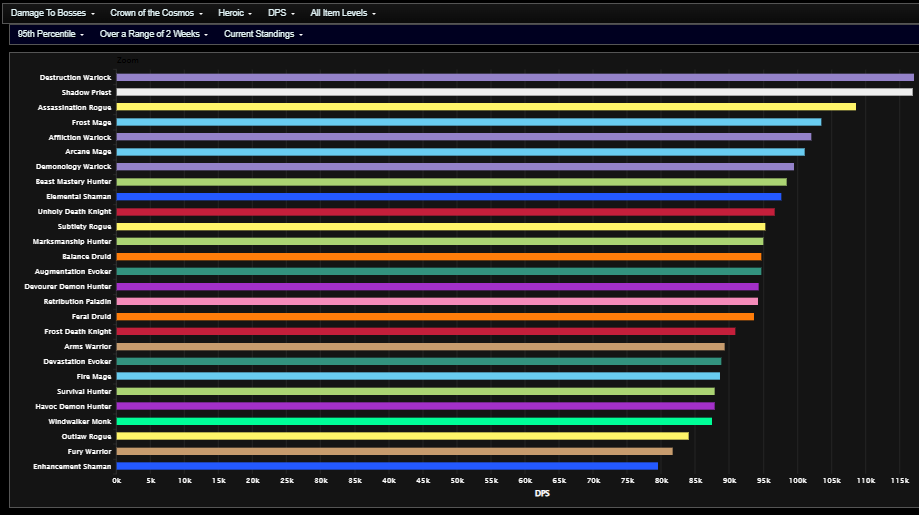Click the Unholy Death Knight label

click(x=74, y=212)
